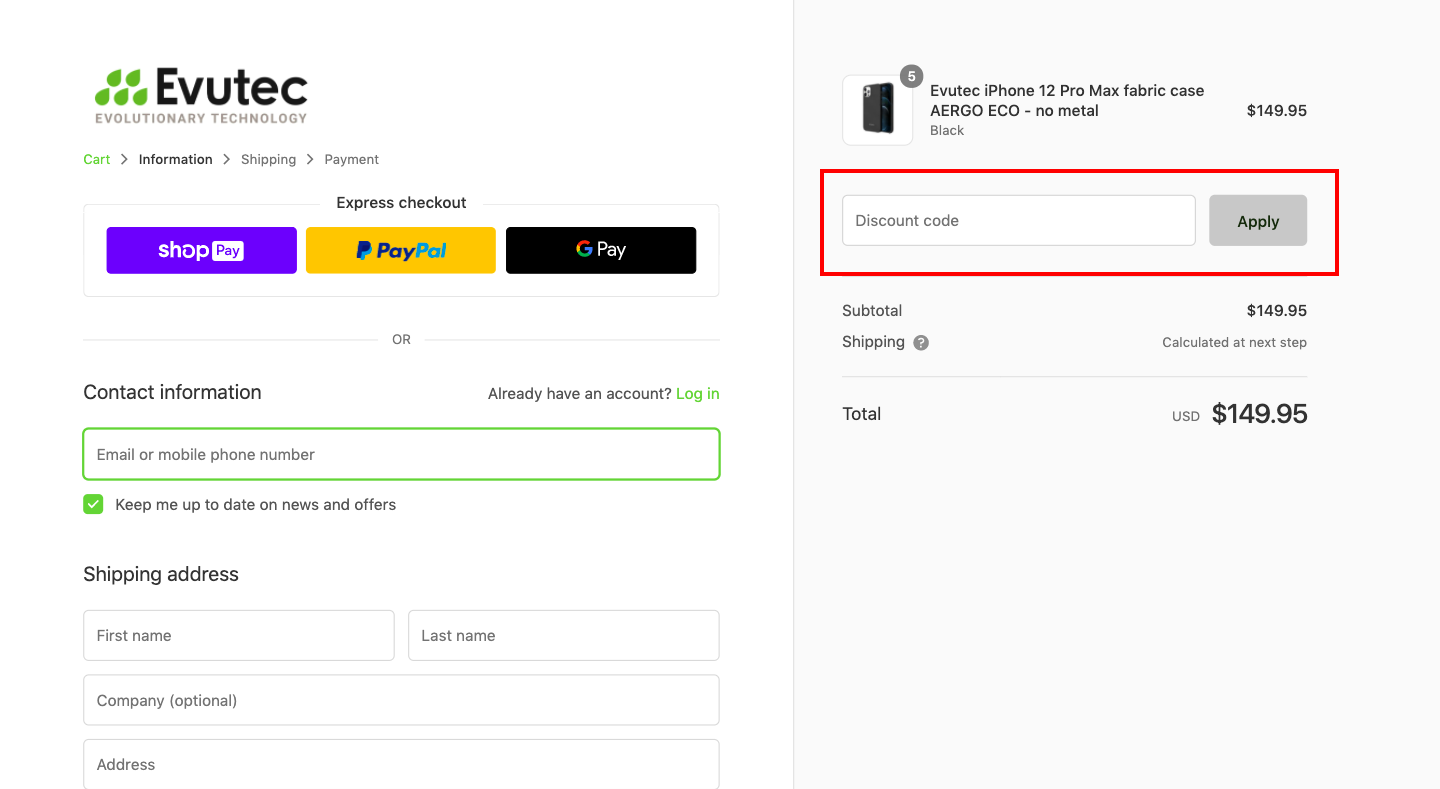The height and width of the screenshot is (789, 1440).
Task: Click the quantity badge showing 5
Action: (x=911, y=76)
